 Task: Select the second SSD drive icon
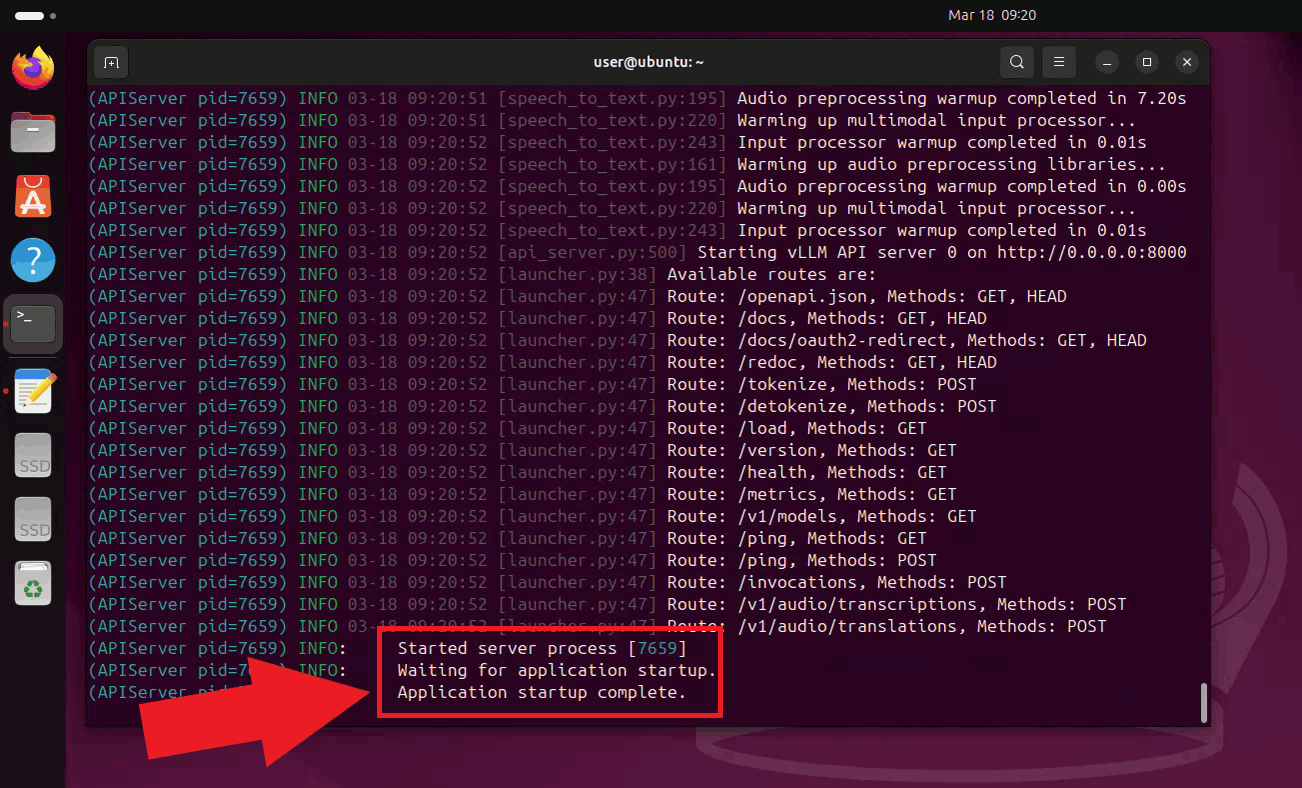(x=32, y=519)
